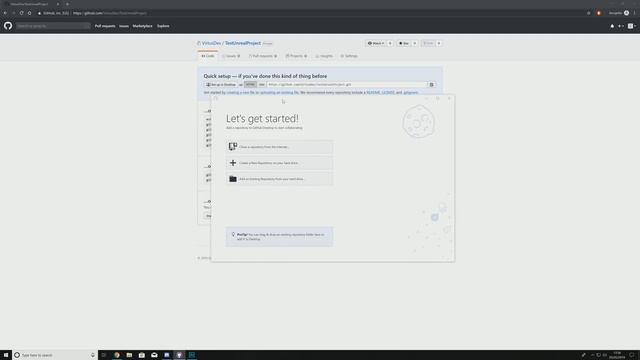Switch to the repository Issues tab
The width and height of the screenshot is (640, 360).
tap(231, 56)
